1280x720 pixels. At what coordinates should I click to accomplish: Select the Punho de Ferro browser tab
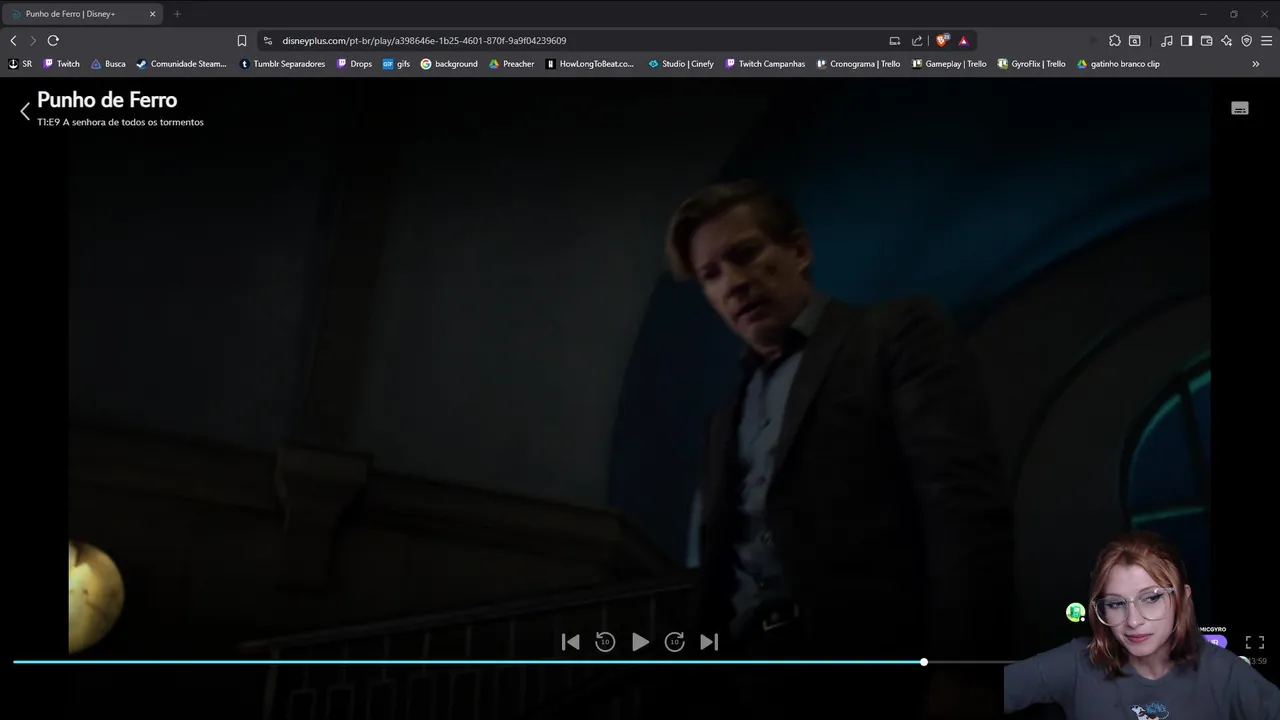click(x=80, y=14)
